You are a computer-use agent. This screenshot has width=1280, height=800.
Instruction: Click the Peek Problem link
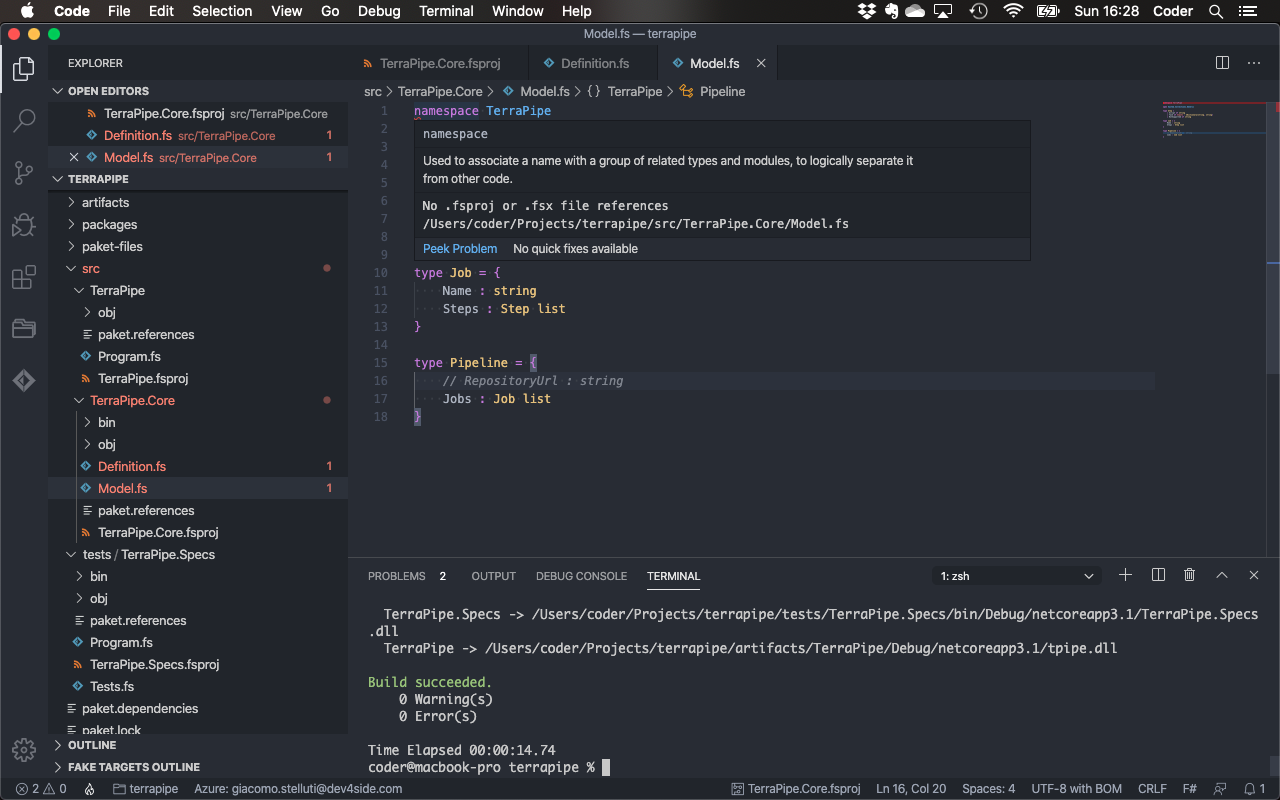[459, 248]
